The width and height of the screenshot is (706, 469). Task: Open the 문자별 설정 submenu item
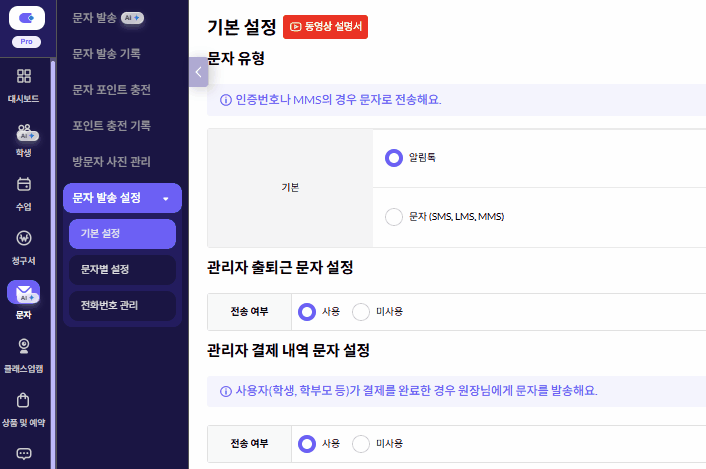(x=122, y=269)
